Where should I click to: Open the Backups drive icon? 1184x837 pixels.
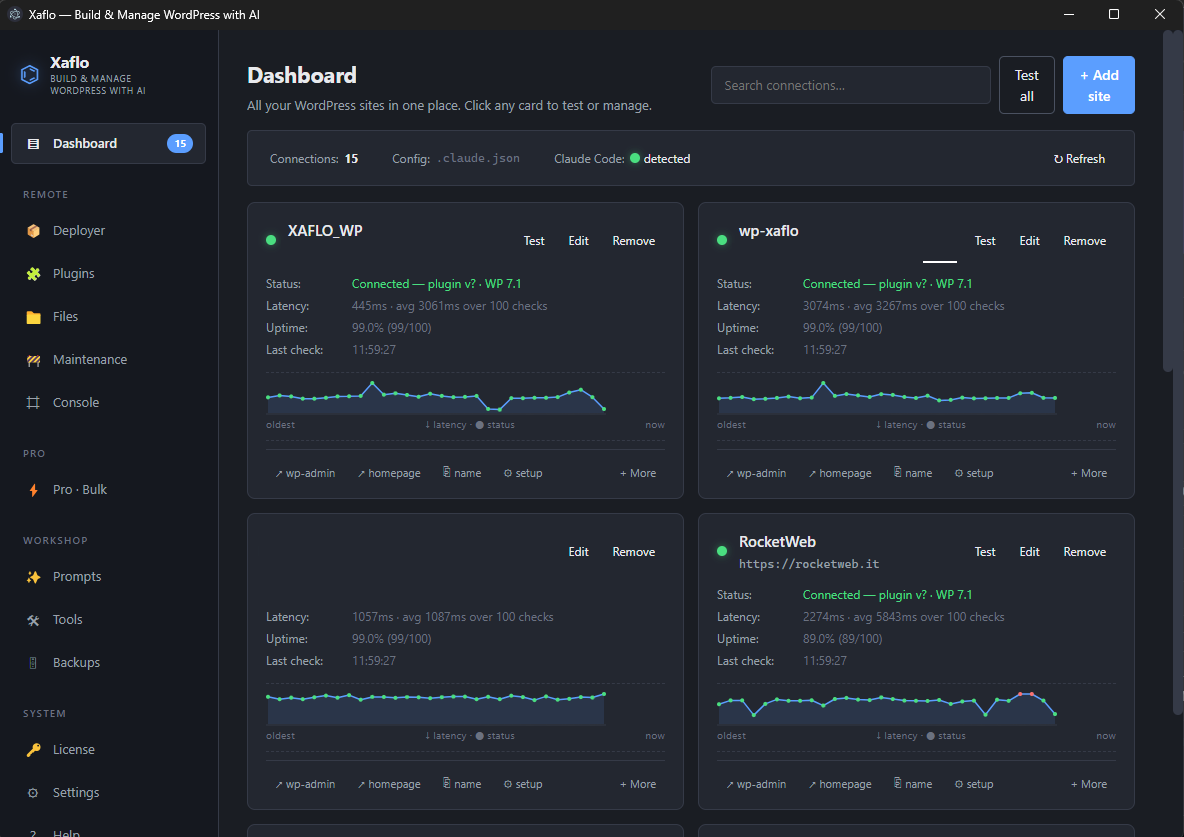33,662
